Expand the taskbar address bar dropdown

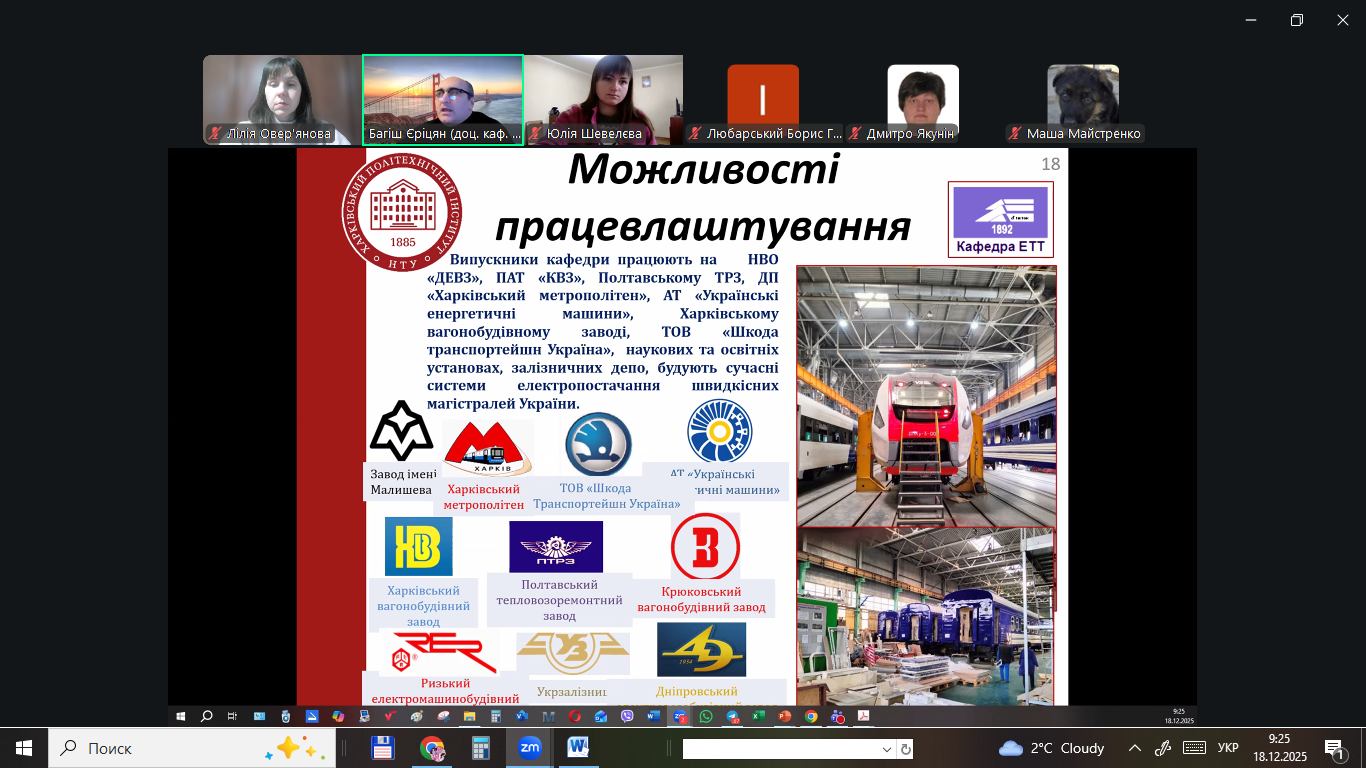[x=887, y=749]
